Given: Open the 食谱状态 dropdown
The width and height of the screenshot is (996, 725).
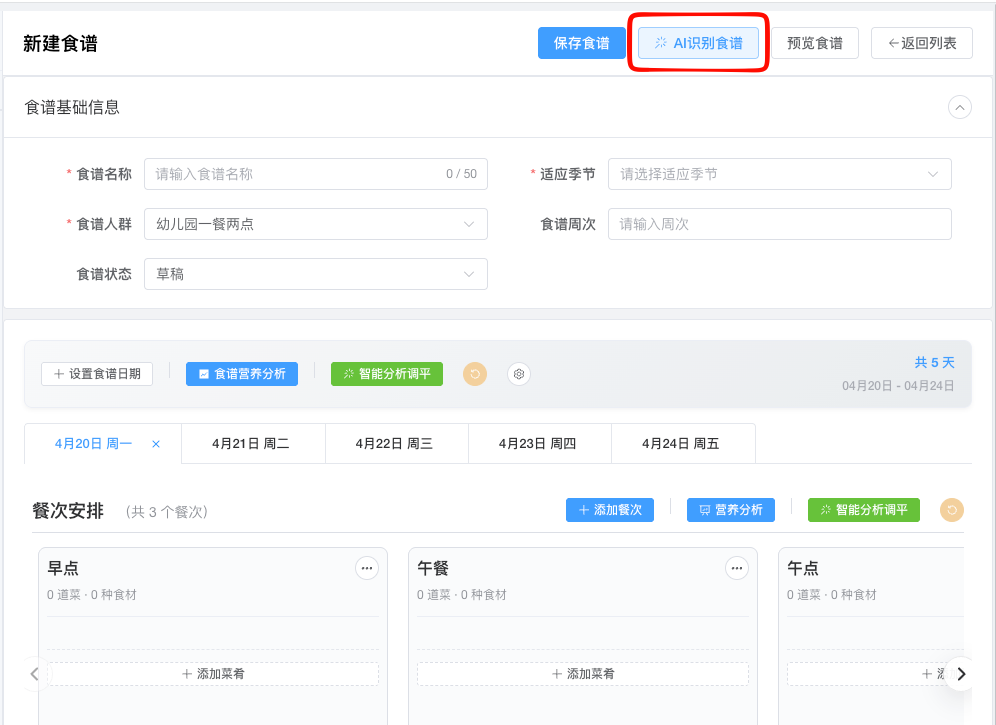Looking at the screenshot, I should 315,274.
